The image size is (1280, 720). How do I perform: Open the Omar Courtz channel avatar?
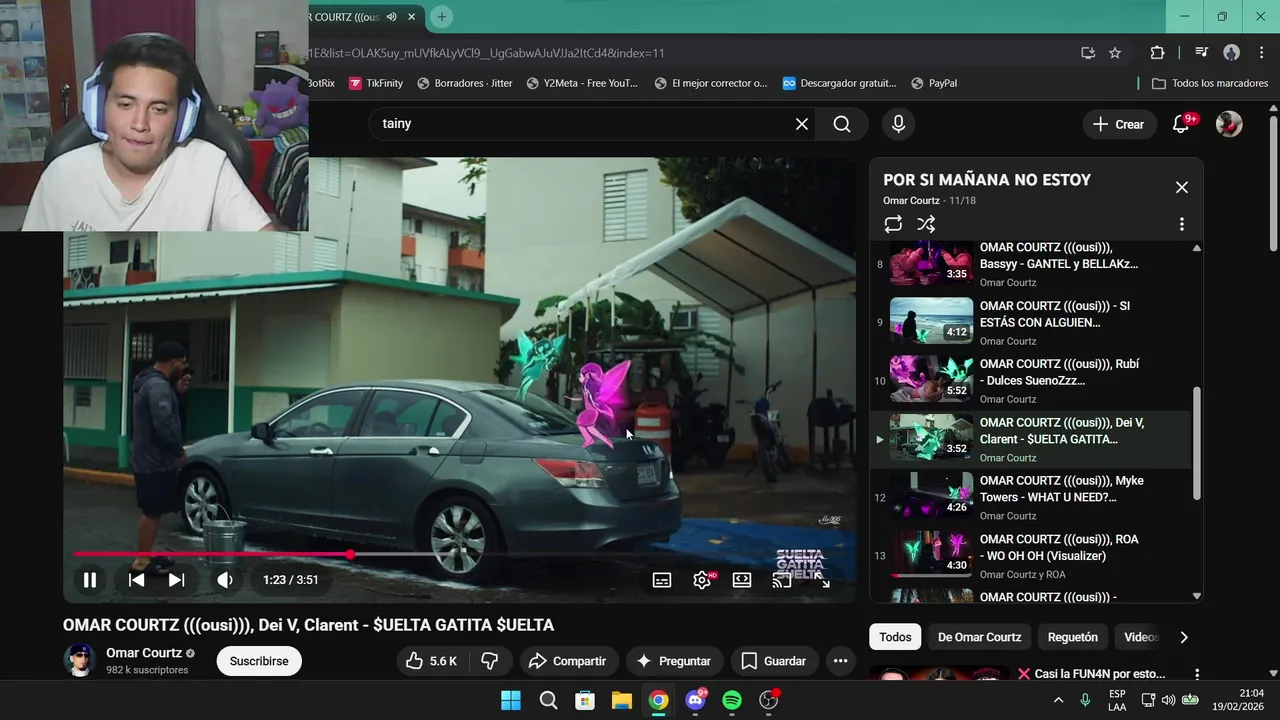79,660
